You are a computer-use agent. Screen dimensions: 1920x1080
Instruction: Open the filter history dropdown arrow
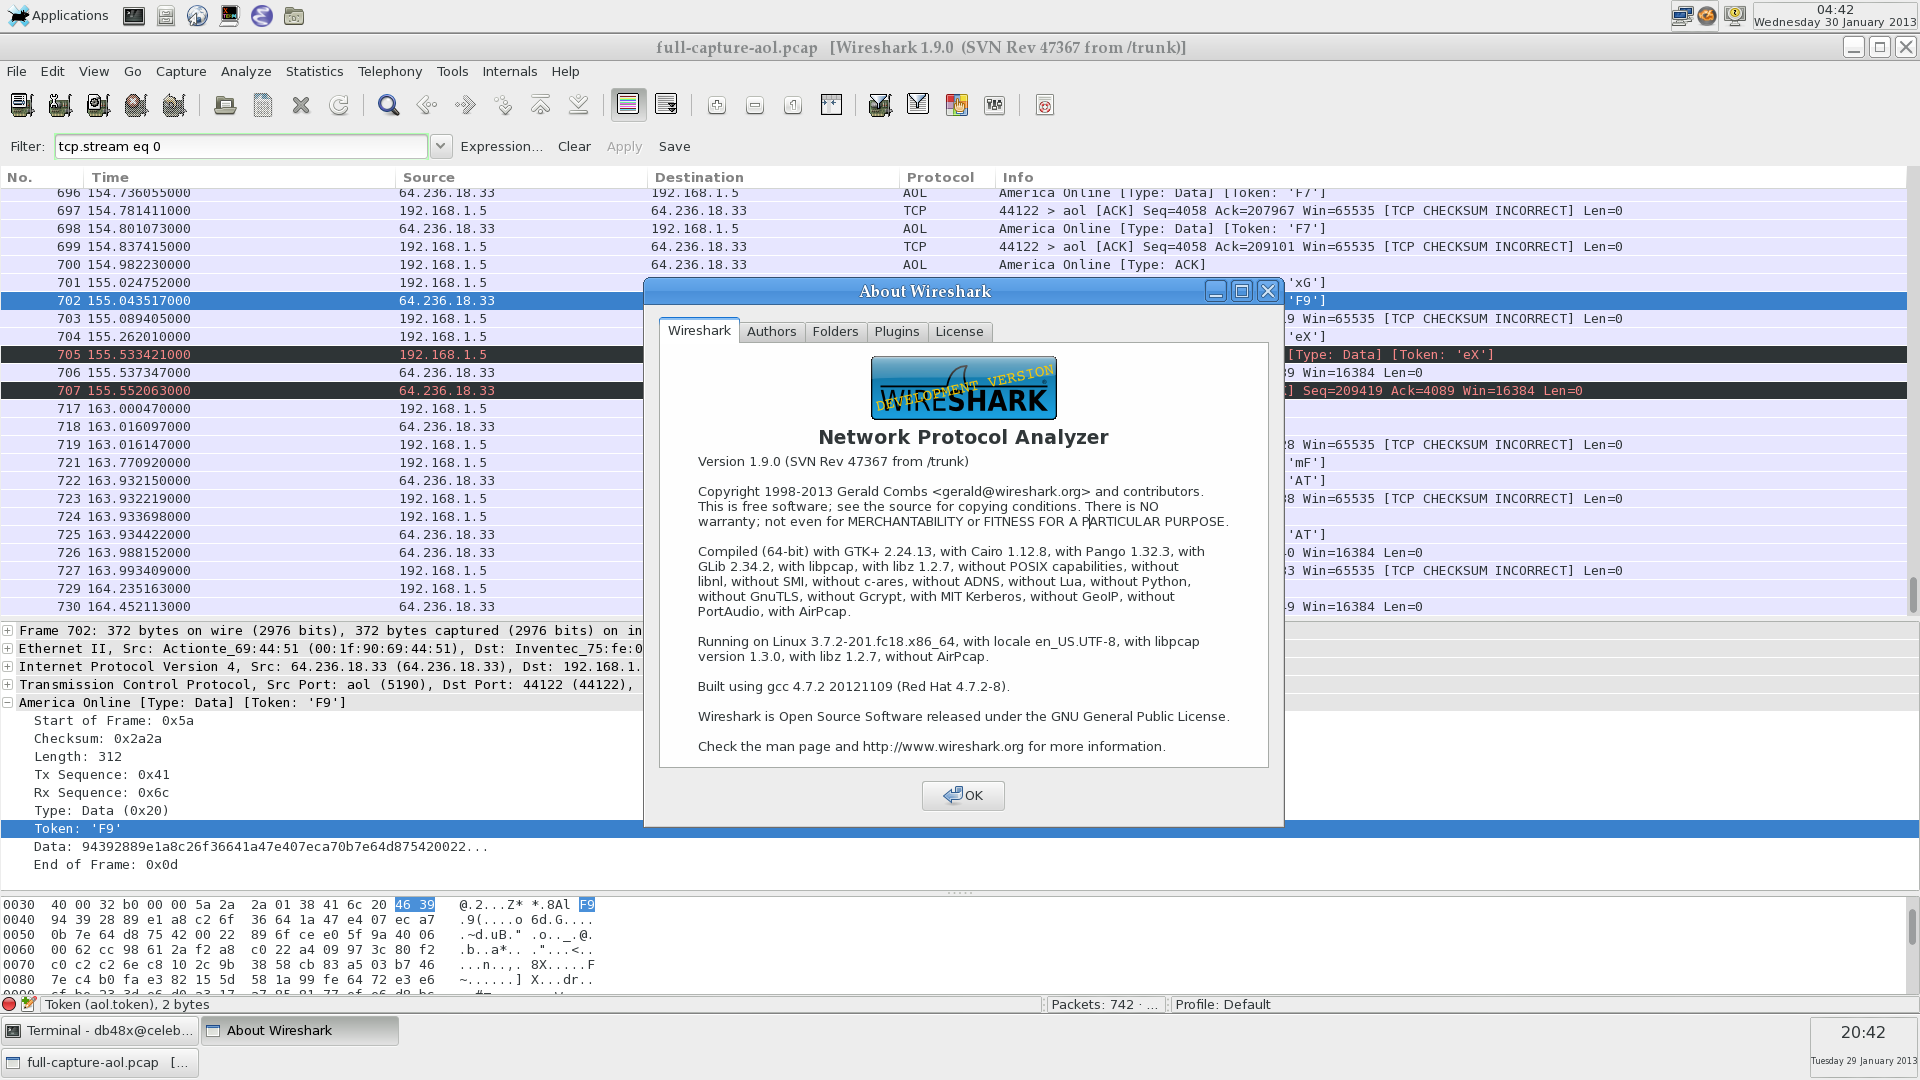[x=440, y=147]
